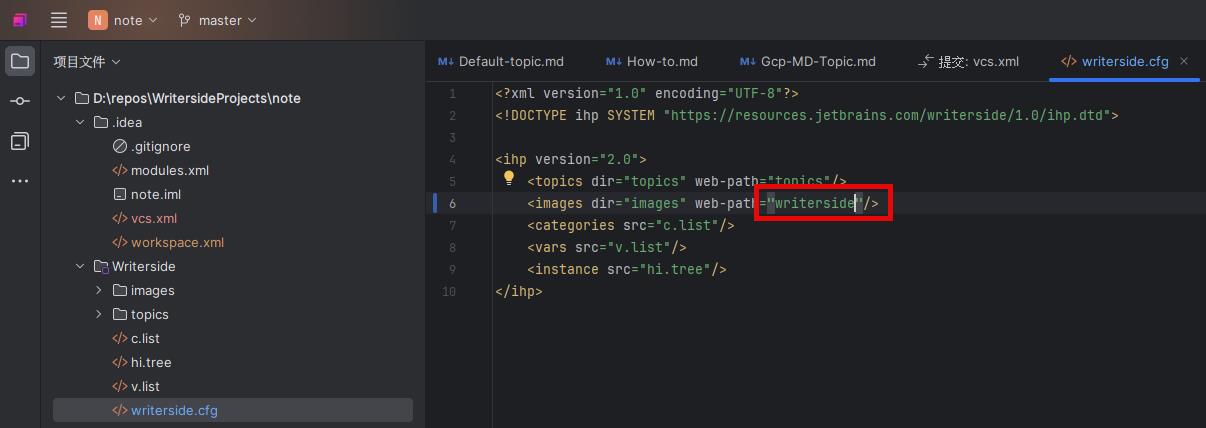
Task: Click the .gitignore file icon
Action: point(120,146)
